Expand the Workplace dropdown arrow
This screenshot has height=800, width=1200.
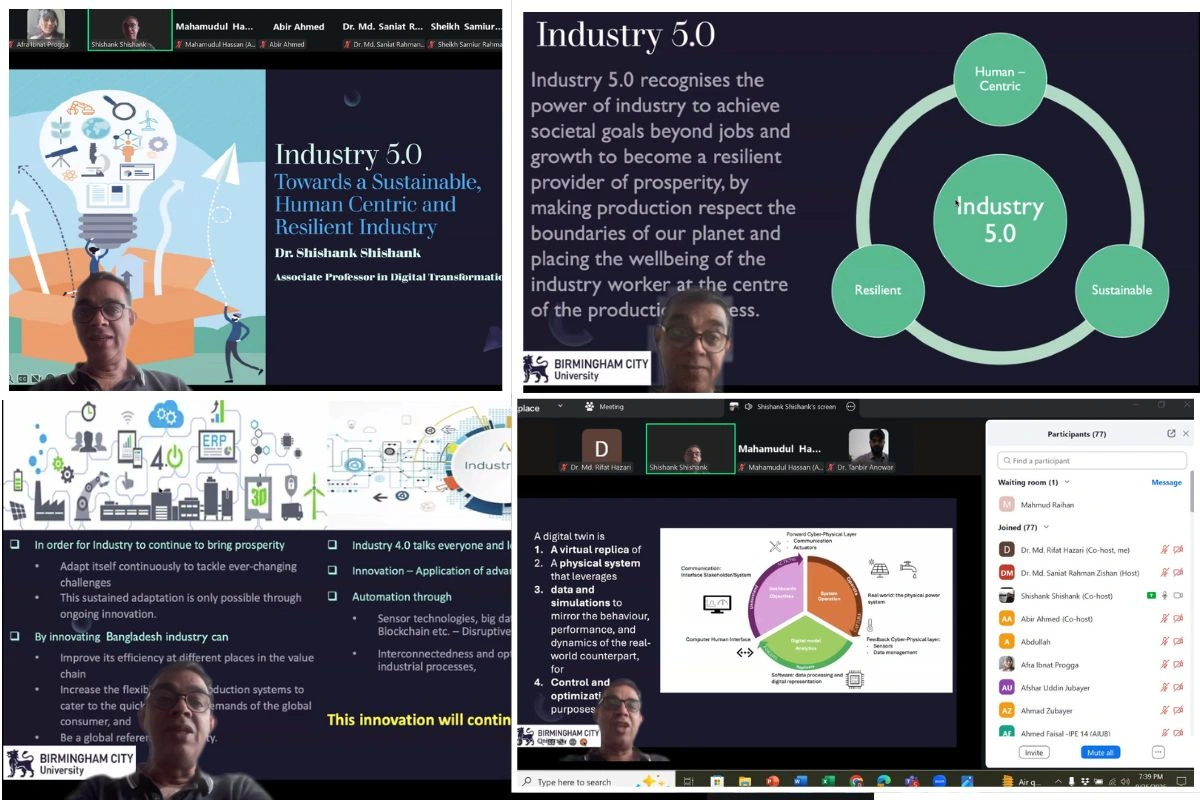pos(559,407)
